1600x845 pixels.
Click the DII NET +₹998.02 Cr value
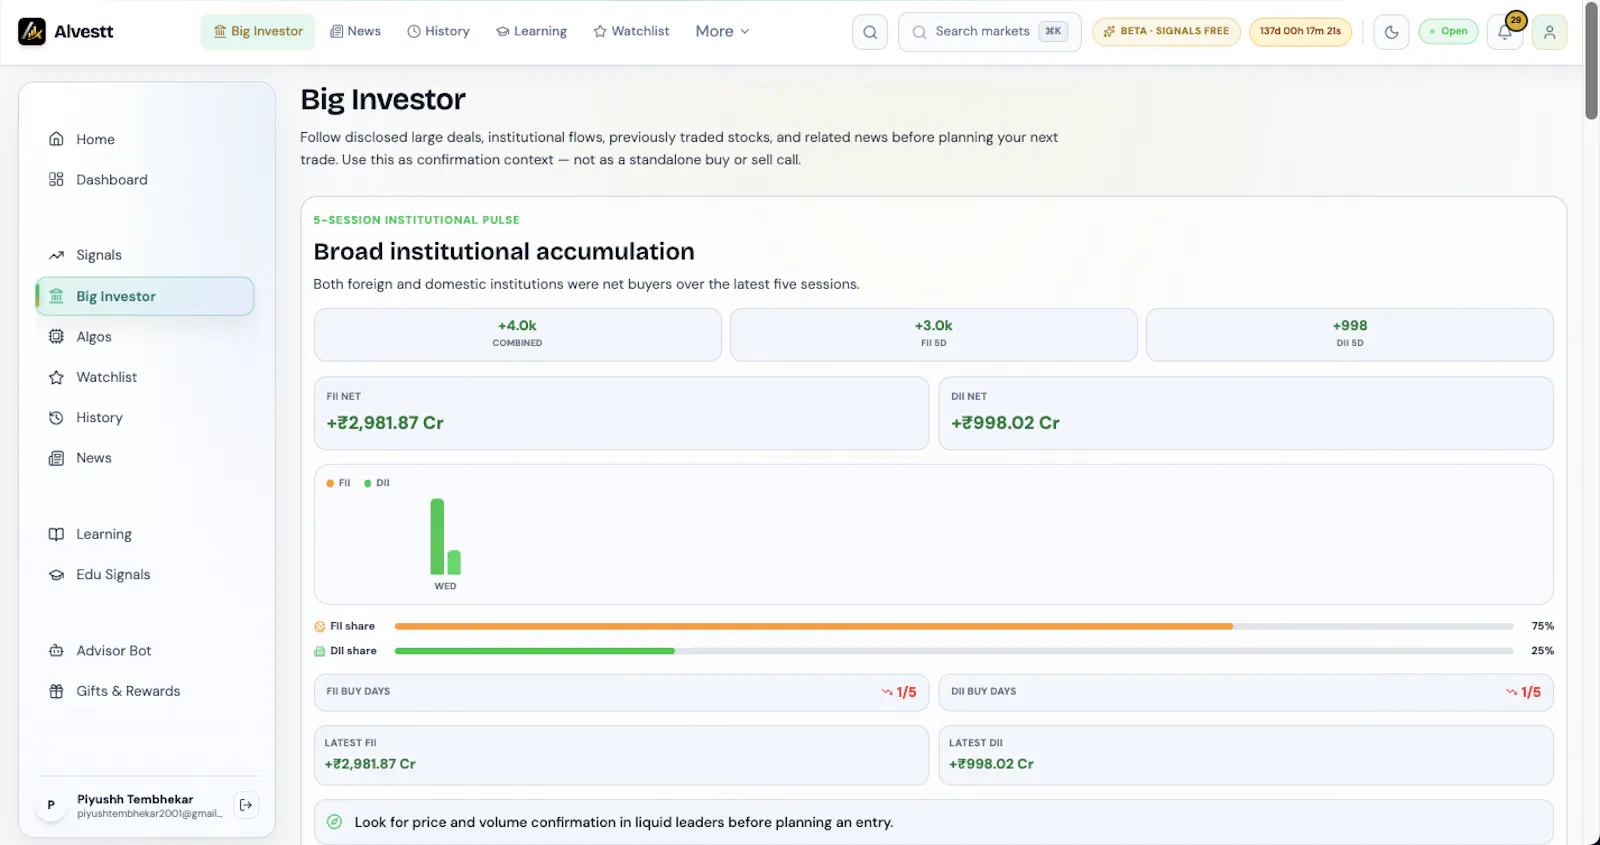[1005, 423]
